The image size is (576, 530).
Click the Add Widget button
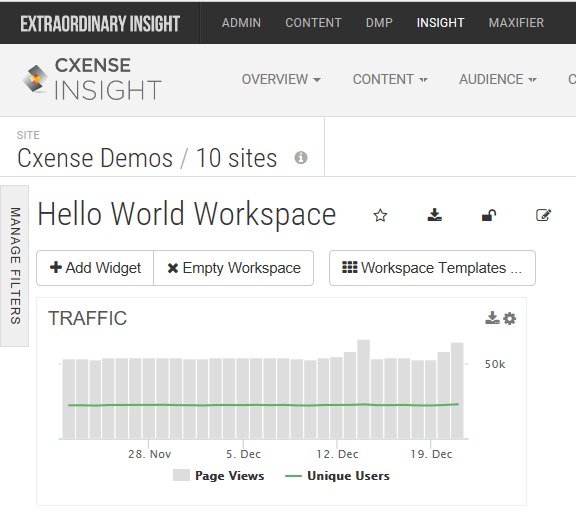pyautogui.click(x=95, y=268)
